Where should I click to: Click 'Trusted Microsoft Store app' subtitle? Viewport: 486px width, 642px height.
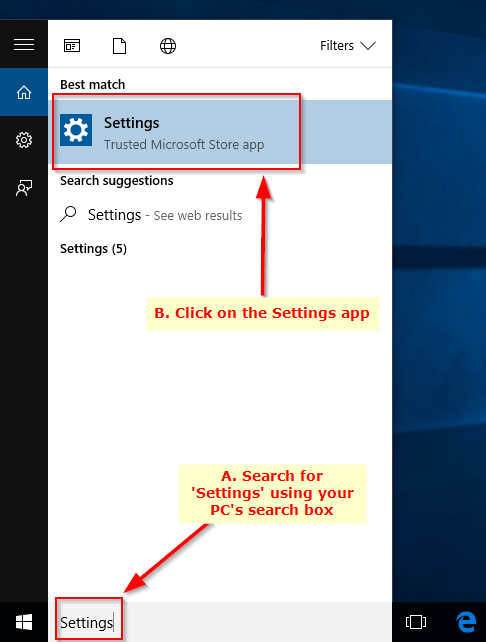tap(184, 145)
